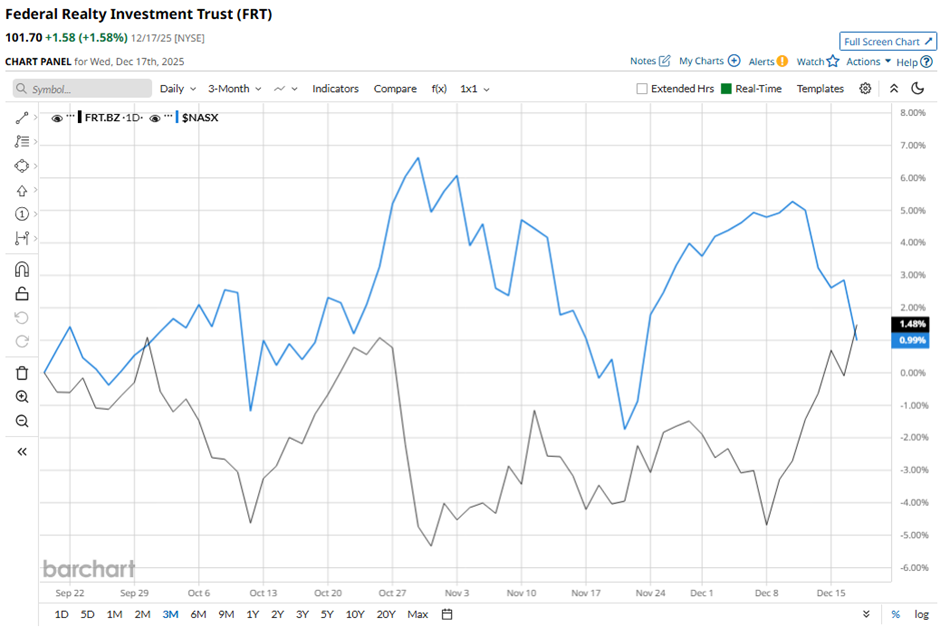Open Help

tap(914, 62)
